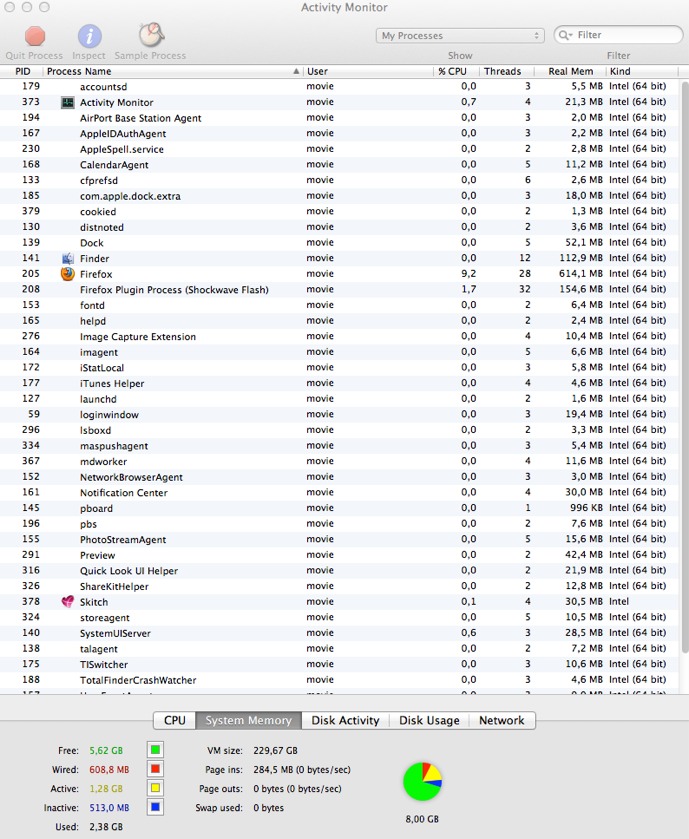Image resolution: width=689 pixels, height=839 pixels.
Task: Sort by the User column header
Action: point(368,72)
